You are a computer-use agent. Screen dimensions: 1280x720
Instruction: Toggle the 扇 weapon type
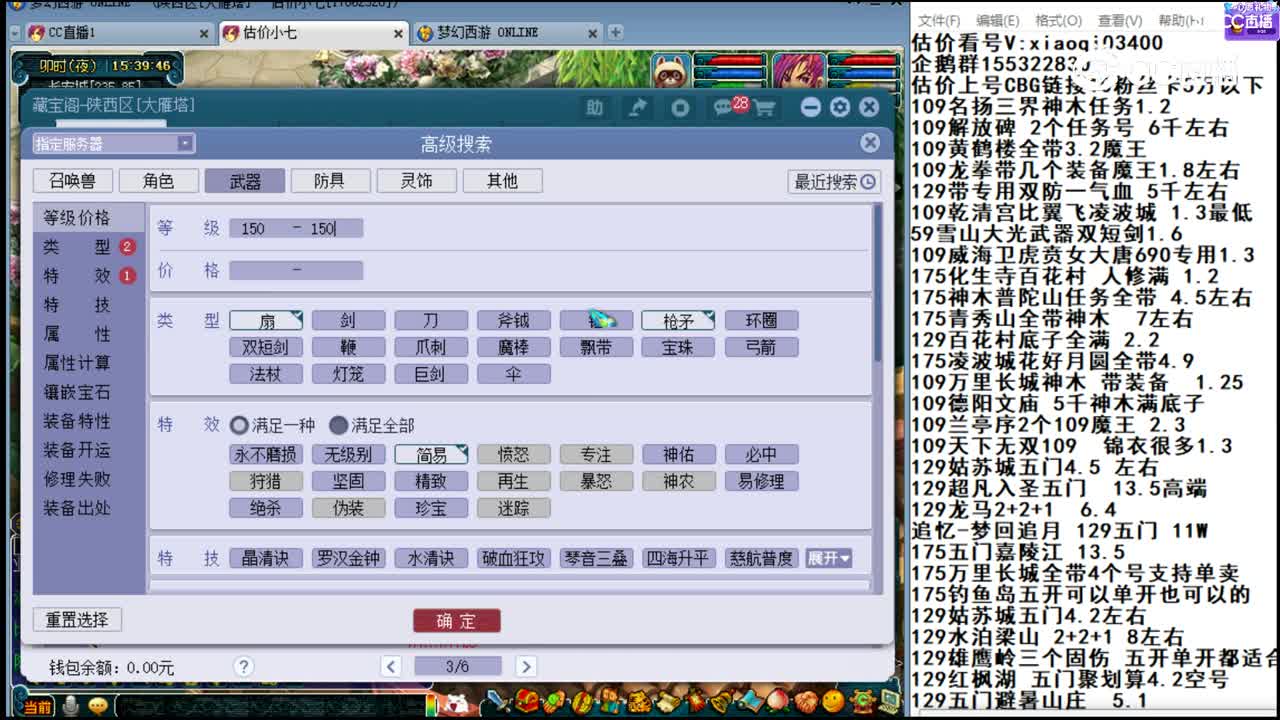click(266, 321)
